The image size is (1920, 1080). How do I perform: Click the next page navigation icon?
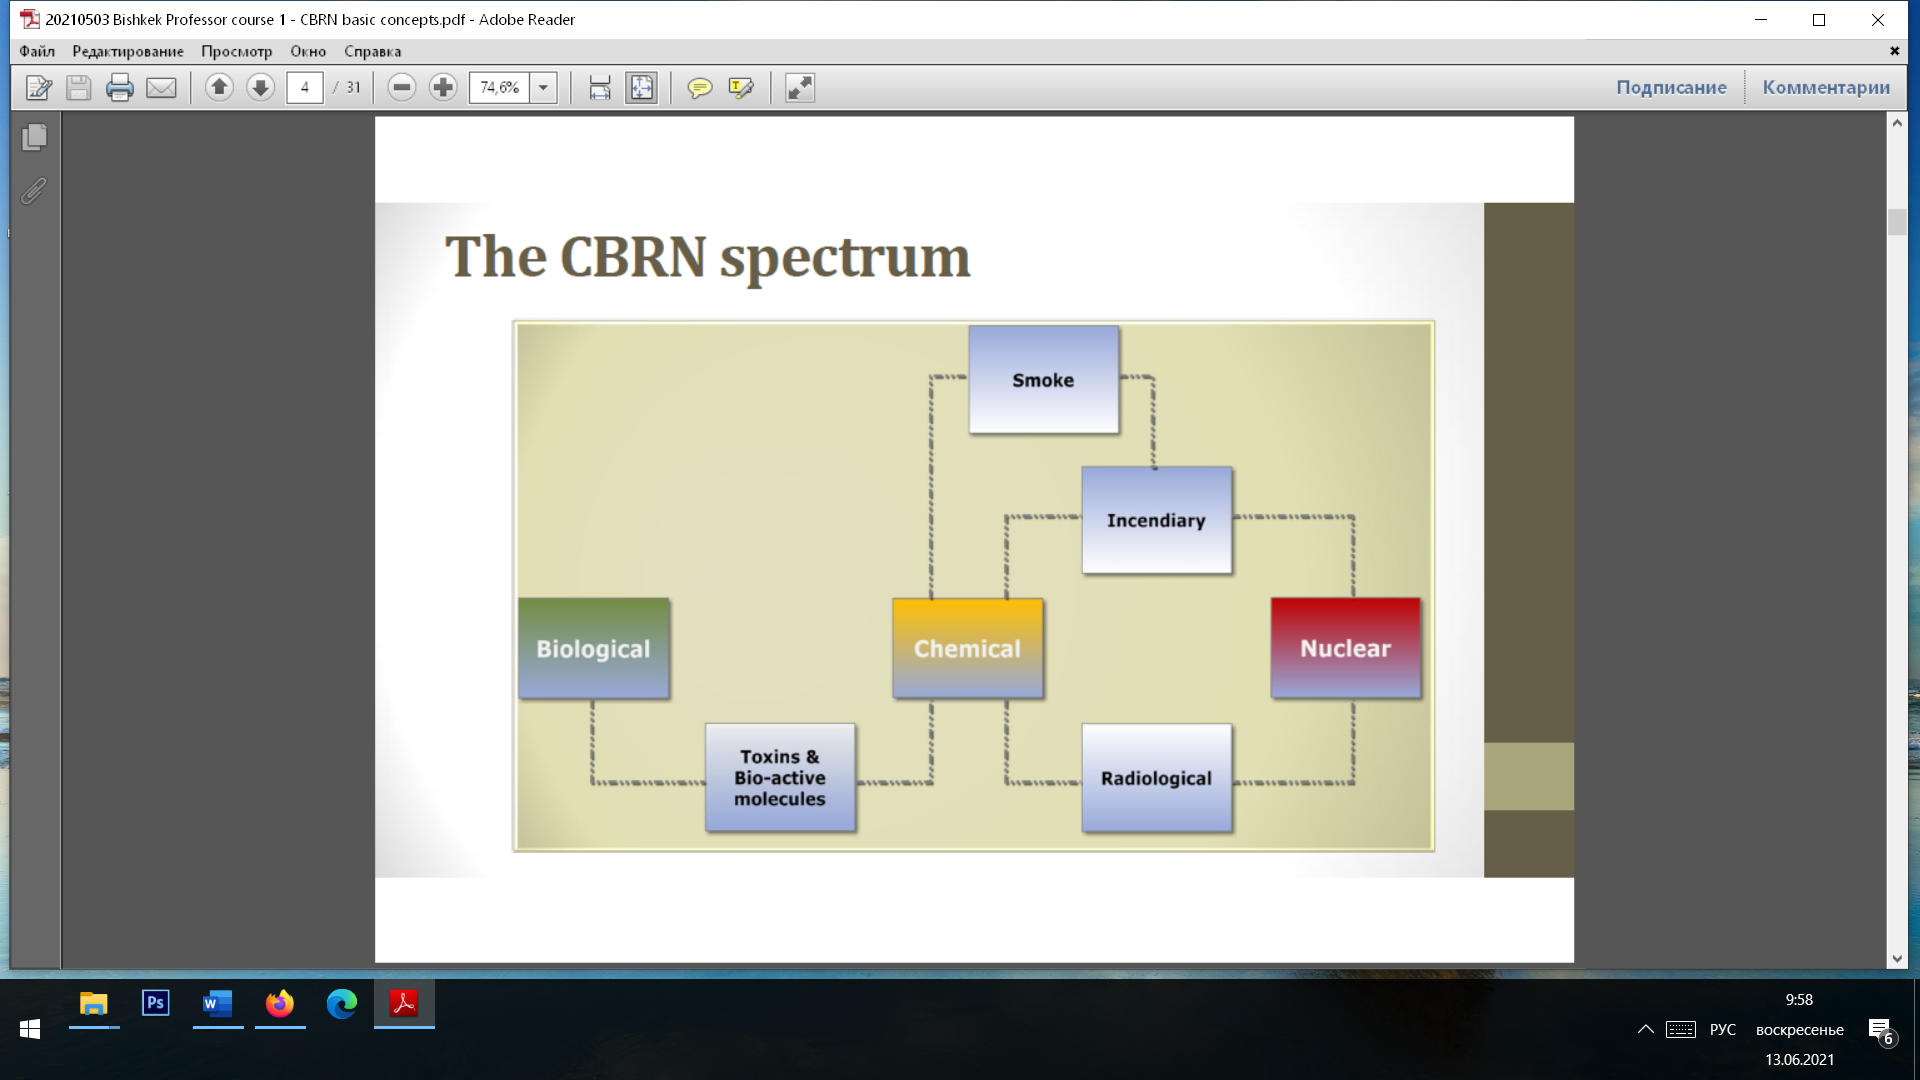tap(260, 87)
